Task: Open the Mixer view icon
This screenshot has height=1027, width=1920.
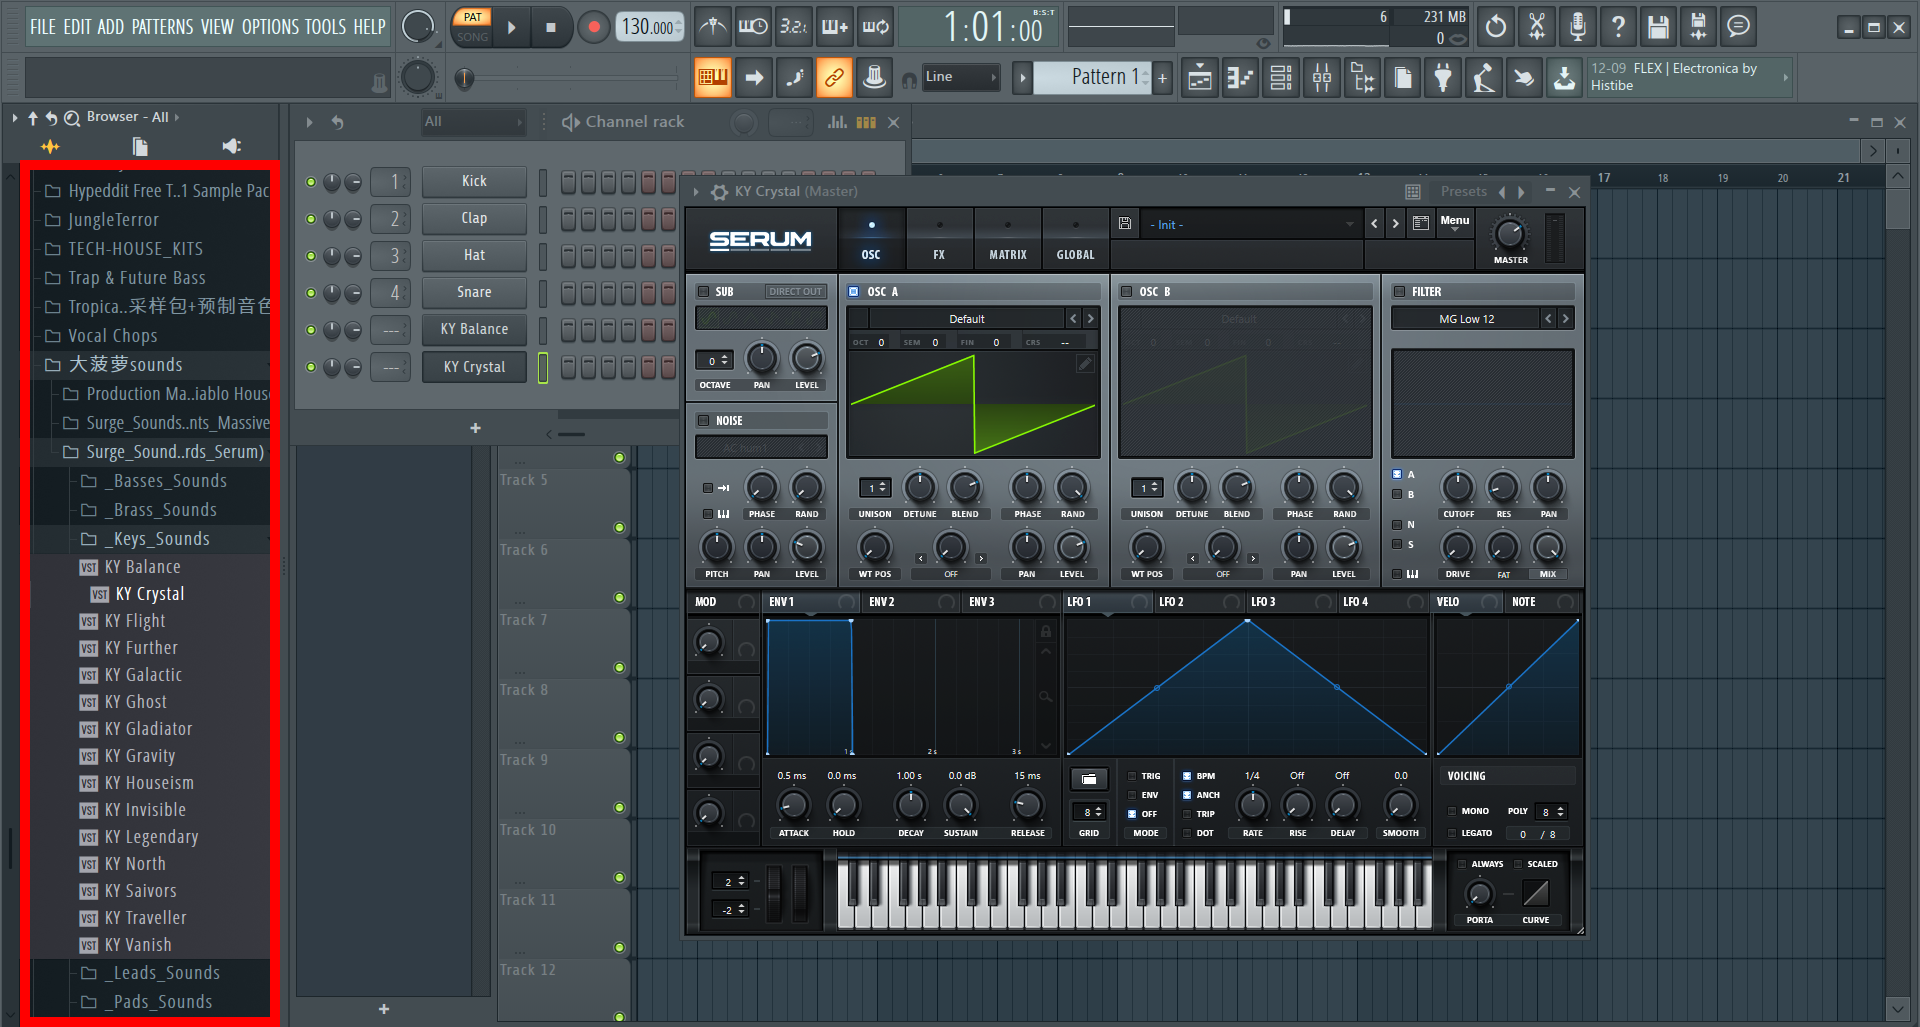Action: 1322,78
